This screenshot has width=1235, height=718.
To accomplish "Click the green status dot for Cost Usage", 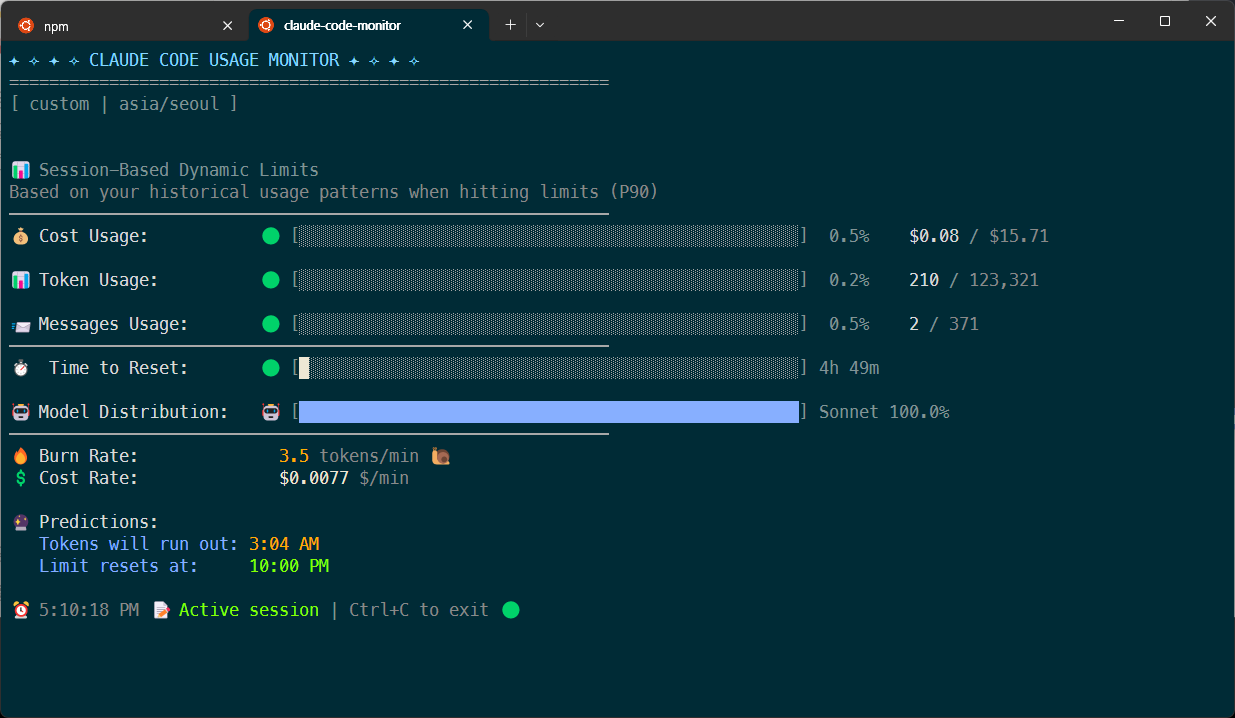I will point(270,237).
